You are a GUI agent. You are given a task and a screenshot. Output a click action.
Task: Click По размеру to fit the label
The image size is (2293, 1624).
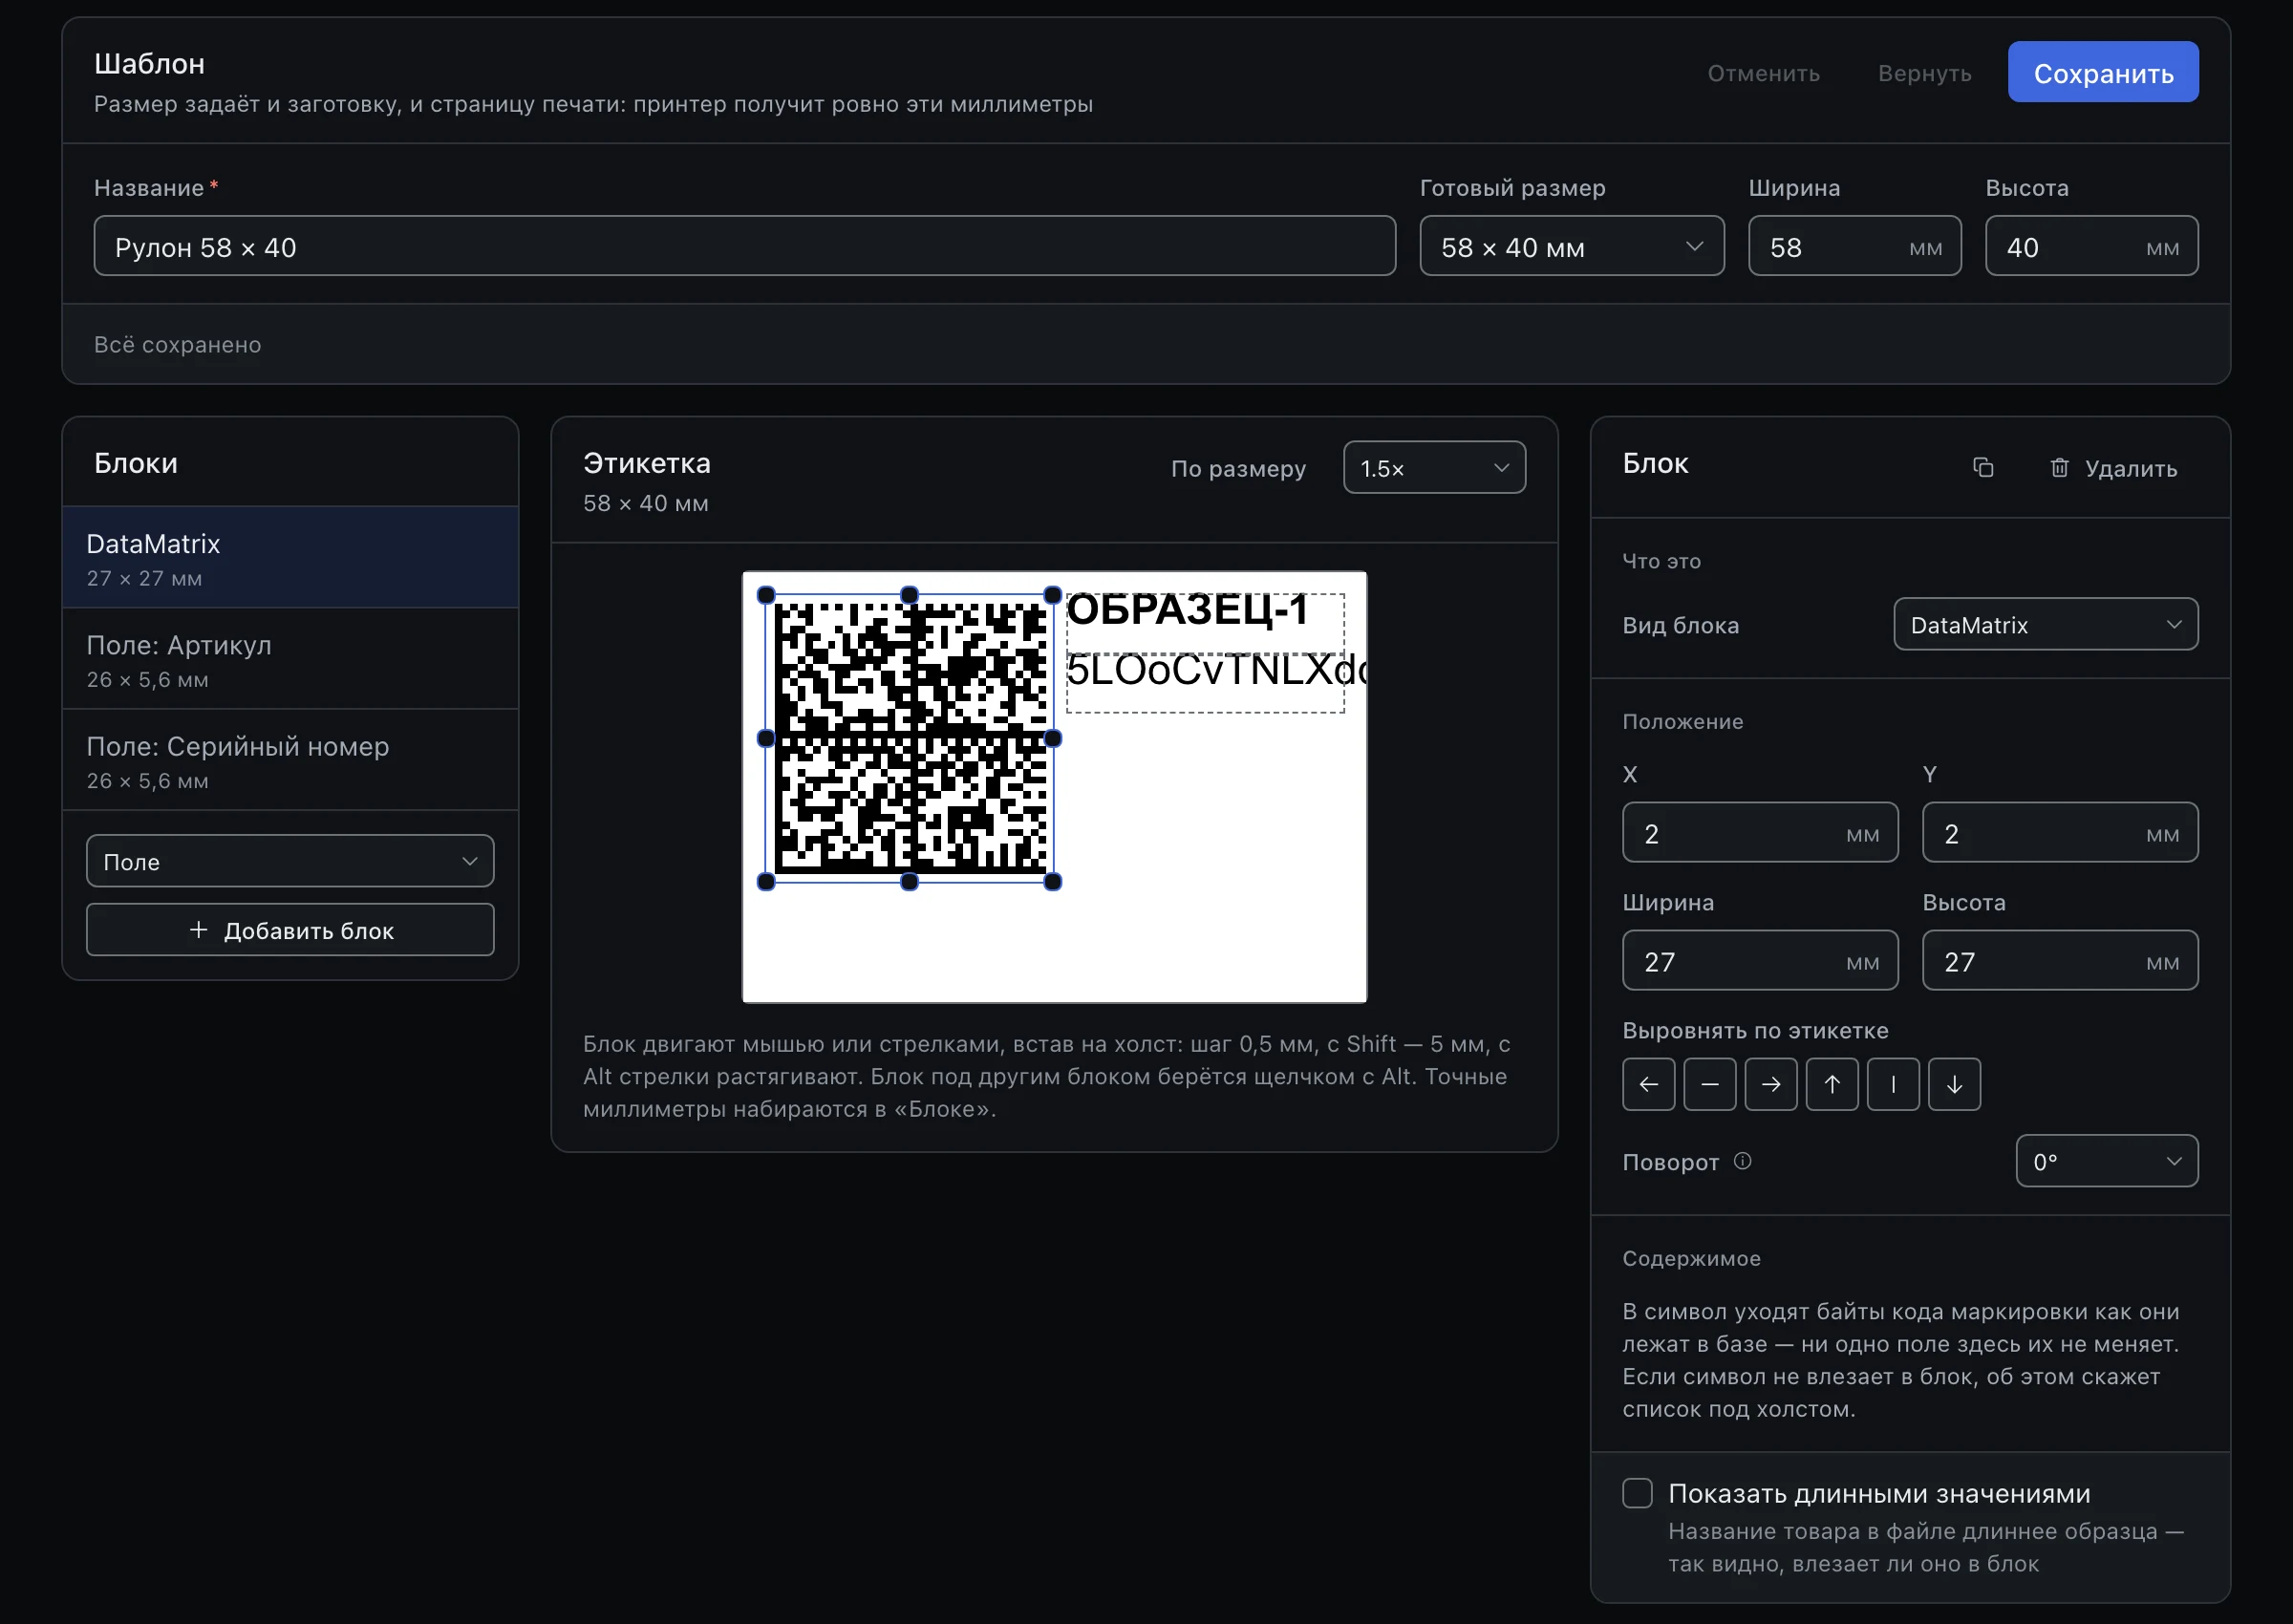point(1238,468)
